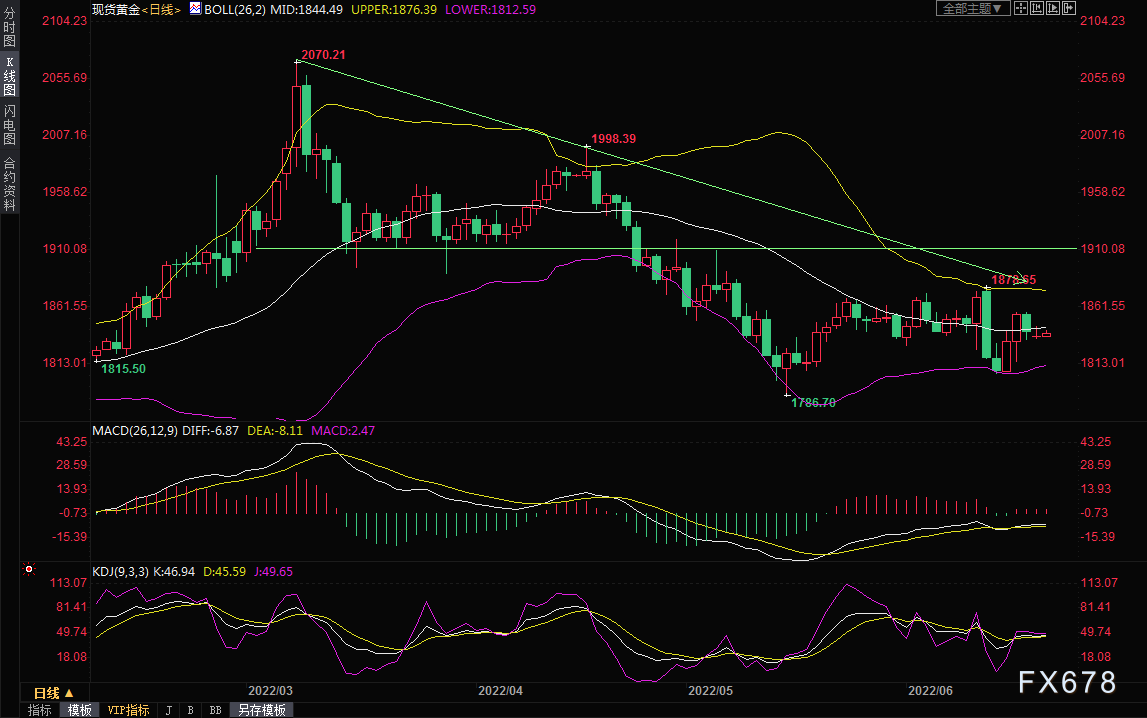Select the 模板 bottom tab
The image size is (1147, 718).
(80, 710)
